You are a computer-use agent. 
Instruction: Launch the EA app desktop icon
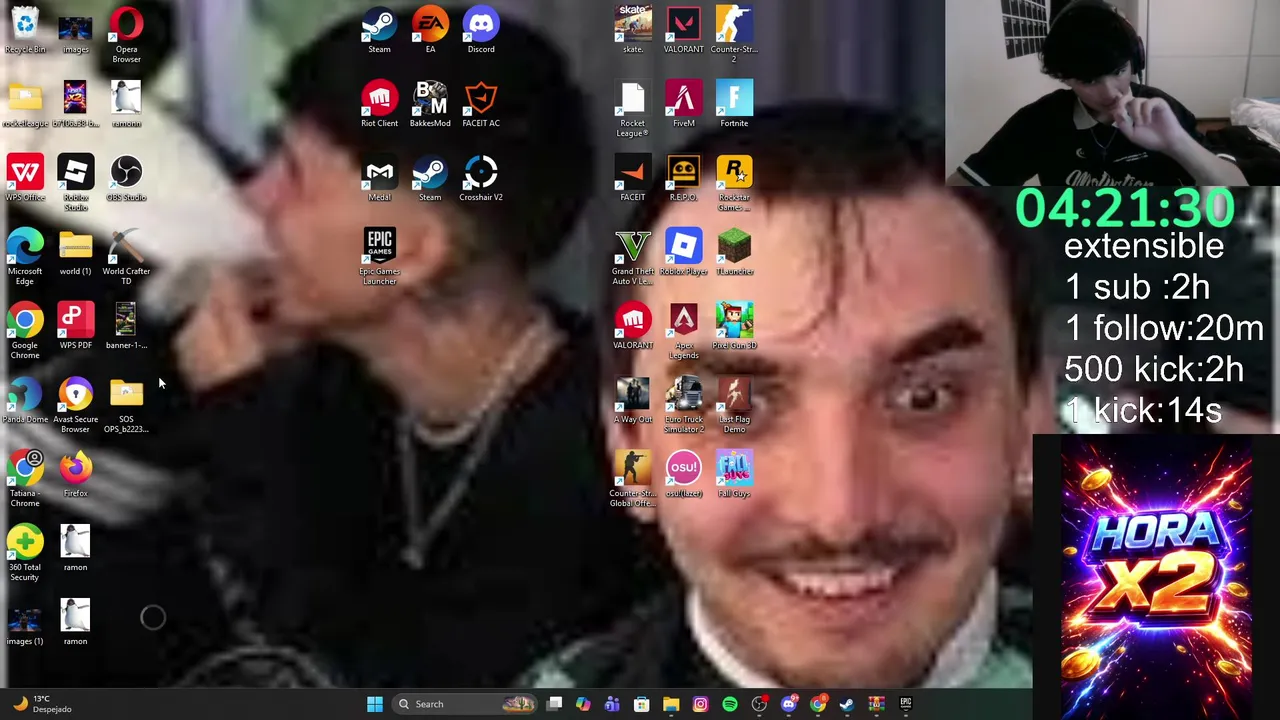pyautogui.click(x=430, y=30)
